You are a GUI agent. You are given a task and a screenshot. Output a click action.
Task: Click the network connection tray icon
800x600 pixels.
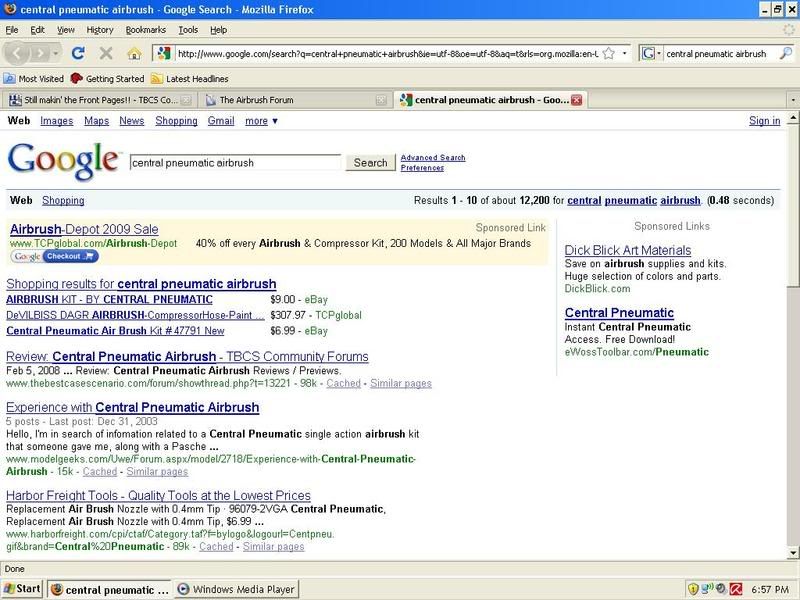click(x=707, y=589)
